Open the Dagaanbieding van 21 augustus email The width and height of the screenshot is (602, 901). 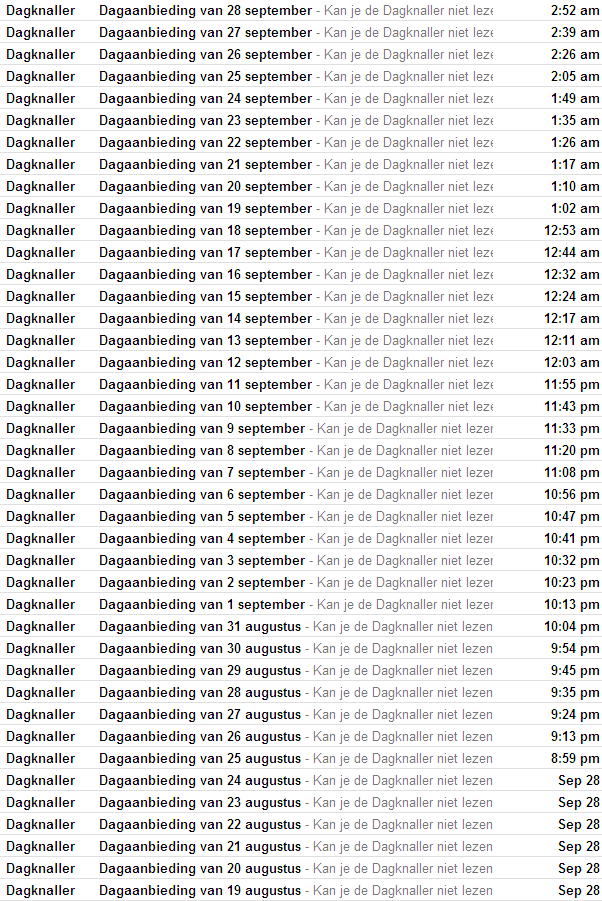tap(301, 846)
